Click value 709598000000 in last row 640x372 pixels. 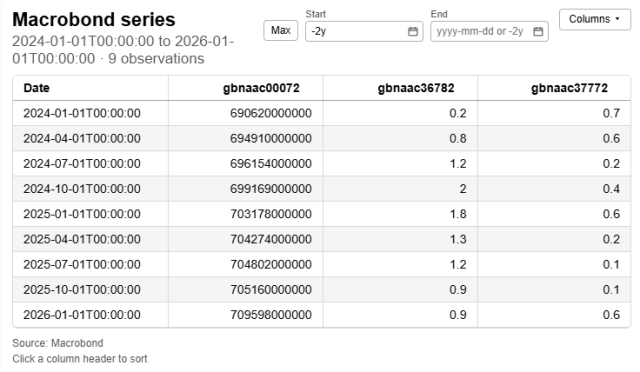271,315
